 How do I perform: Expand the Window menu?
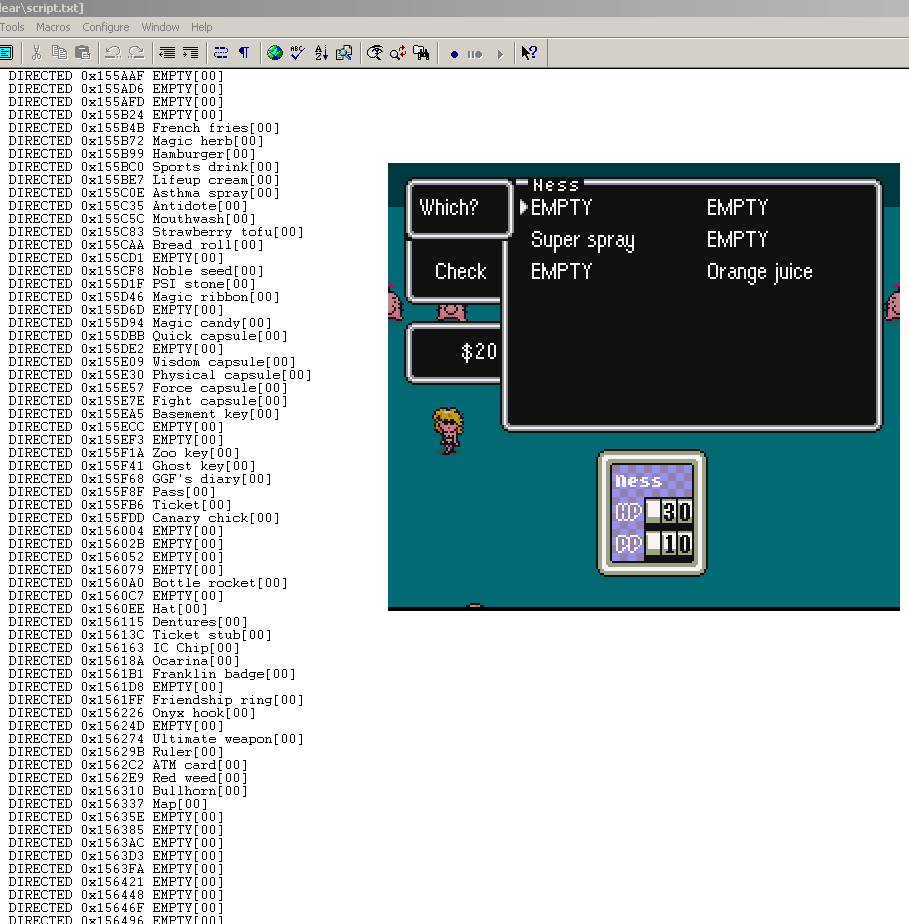(x=160, y=27)
